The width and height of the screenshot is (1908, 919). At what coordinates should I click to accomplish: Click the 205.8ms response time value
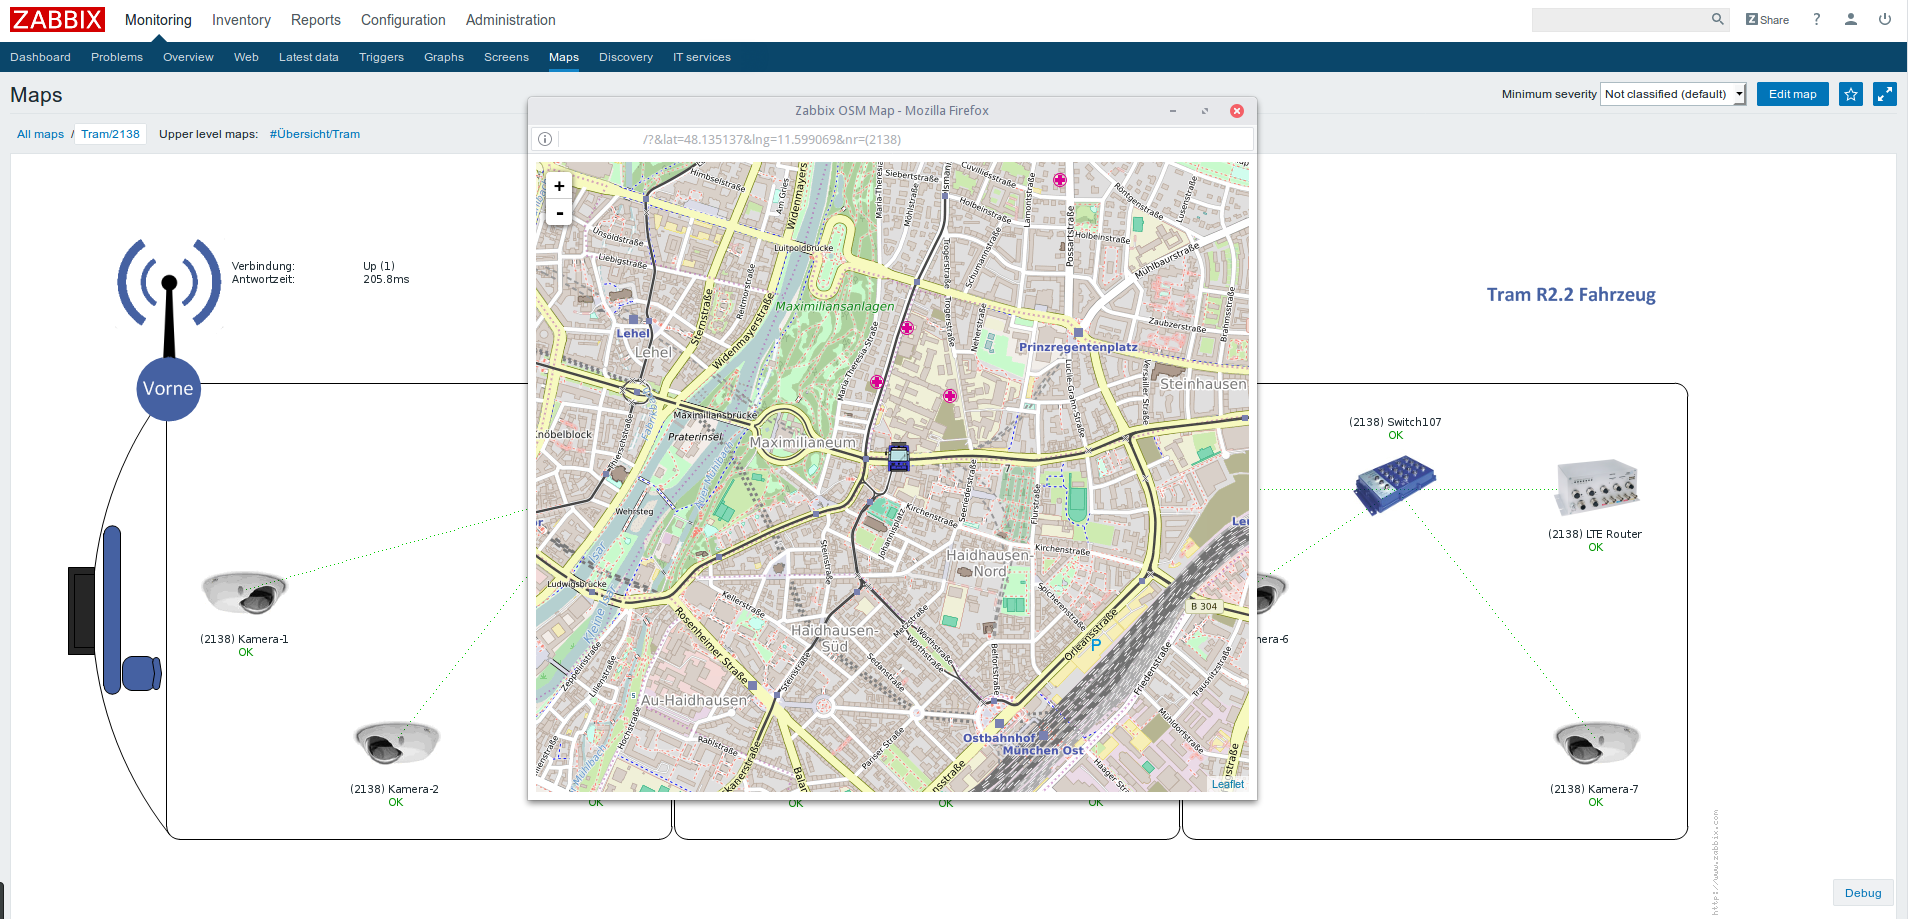tap(386, 280)
